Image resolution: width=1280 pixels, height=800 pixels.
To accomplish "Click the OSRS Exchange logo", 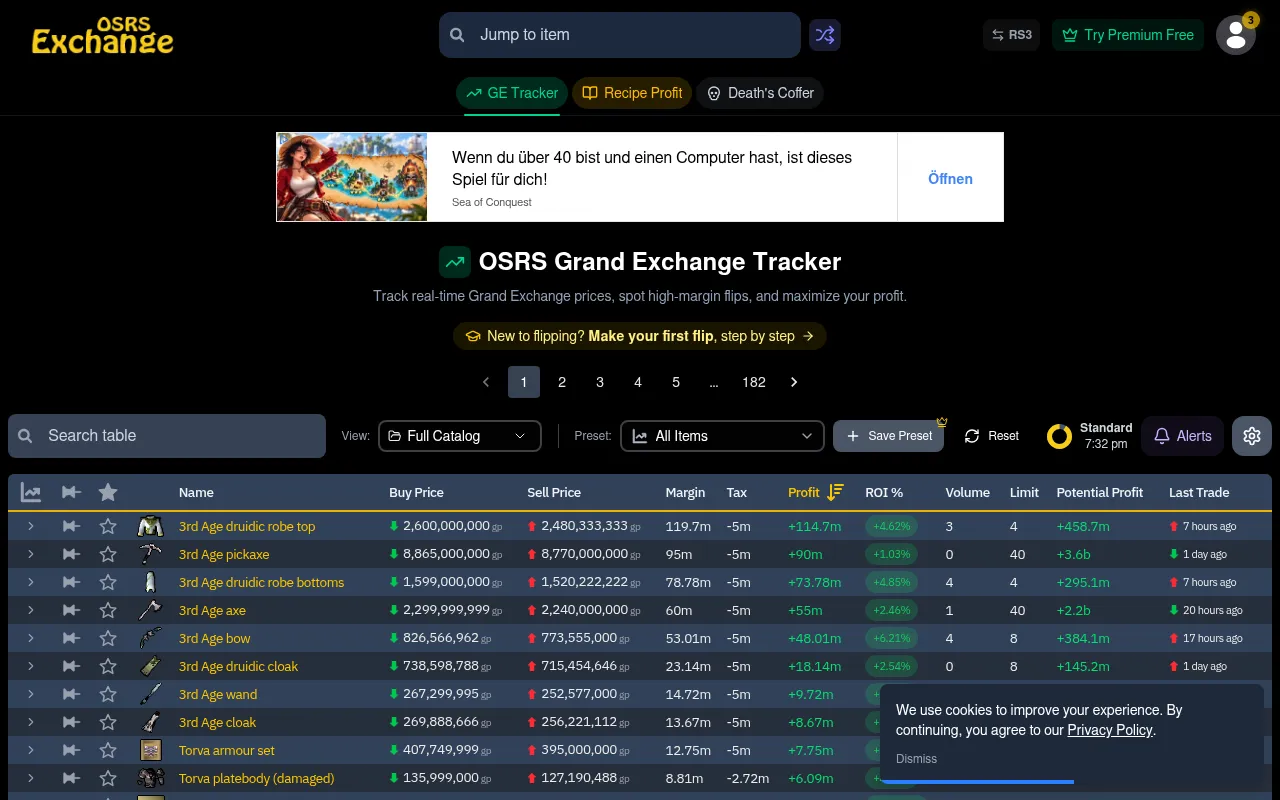I will click(x=103, y=35).
